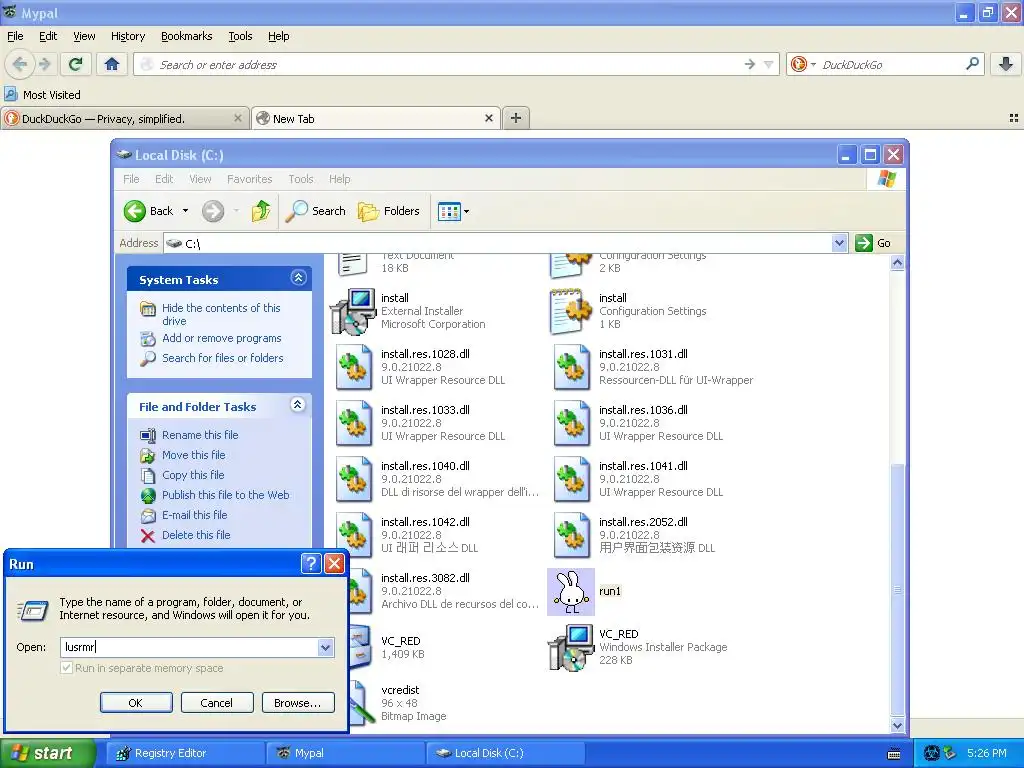Click Delete this file link
1024x768 pixels.
pyautogui.click(x=196, y=535)
